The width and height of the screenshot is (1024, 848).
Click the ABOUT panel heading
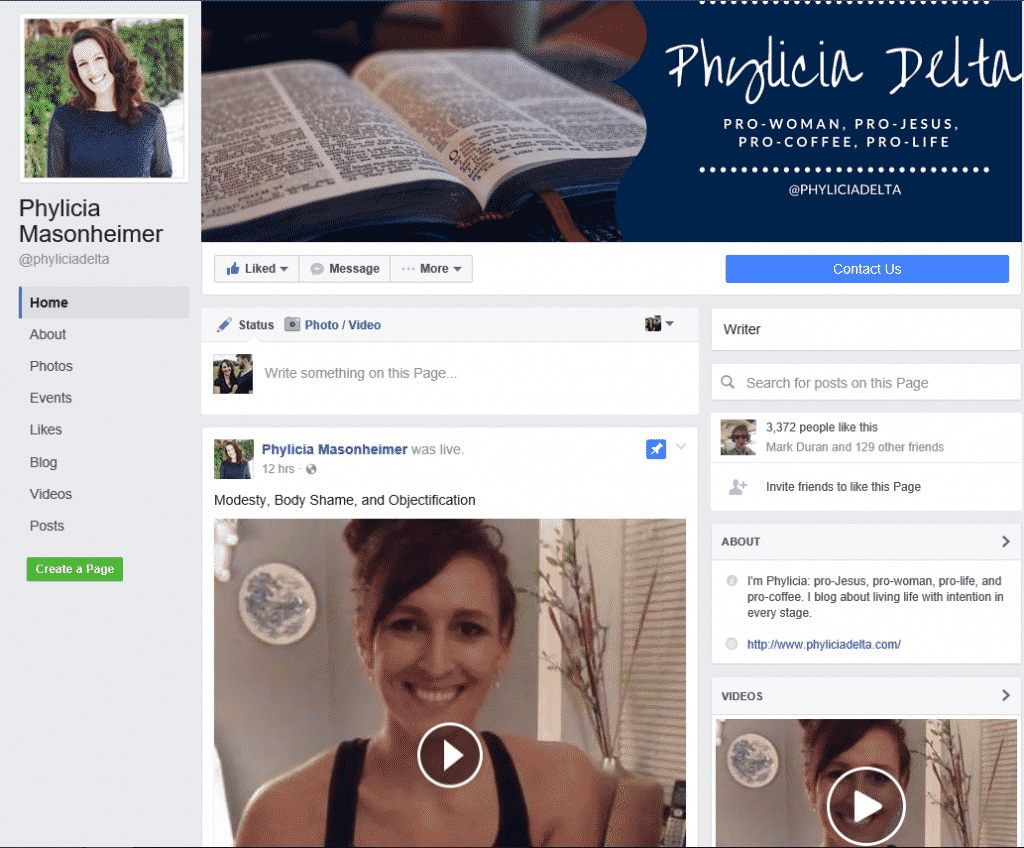point(741,542)
